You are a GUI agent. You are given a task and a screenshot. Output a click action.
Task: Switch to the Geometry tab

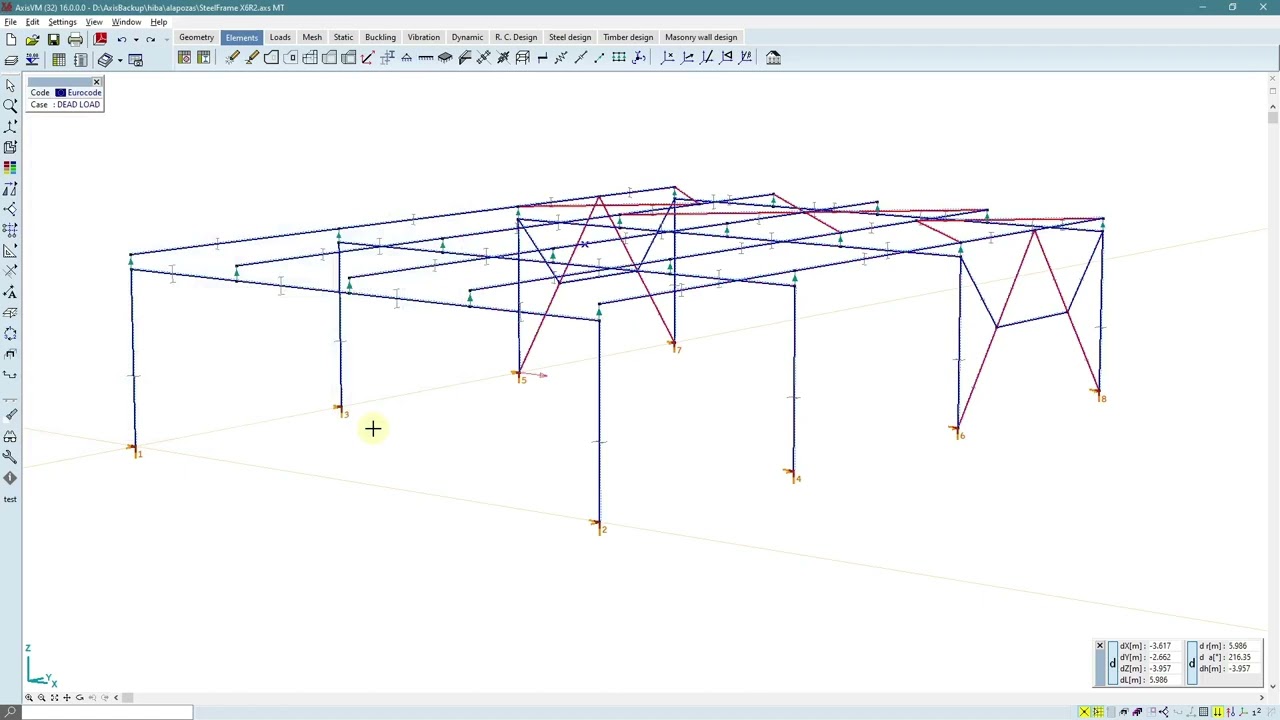click(196, 37)
